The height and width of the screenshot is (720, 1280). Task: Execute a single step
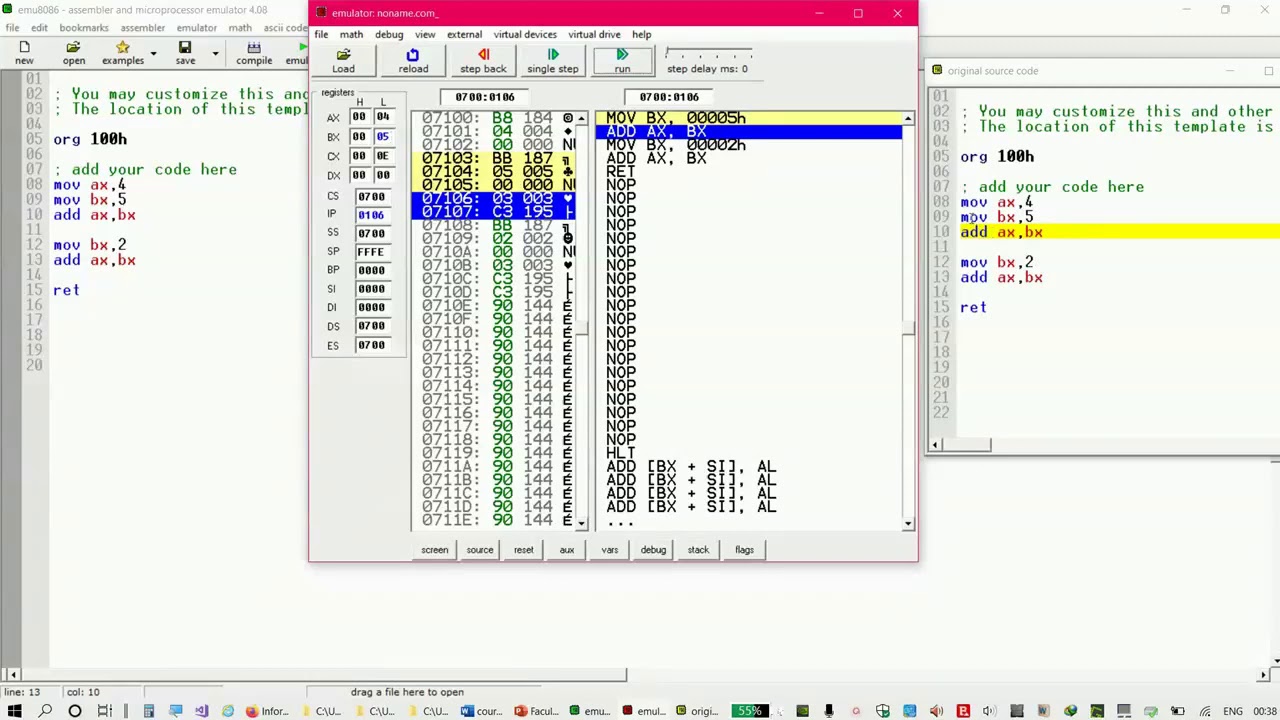pos(553,61)
